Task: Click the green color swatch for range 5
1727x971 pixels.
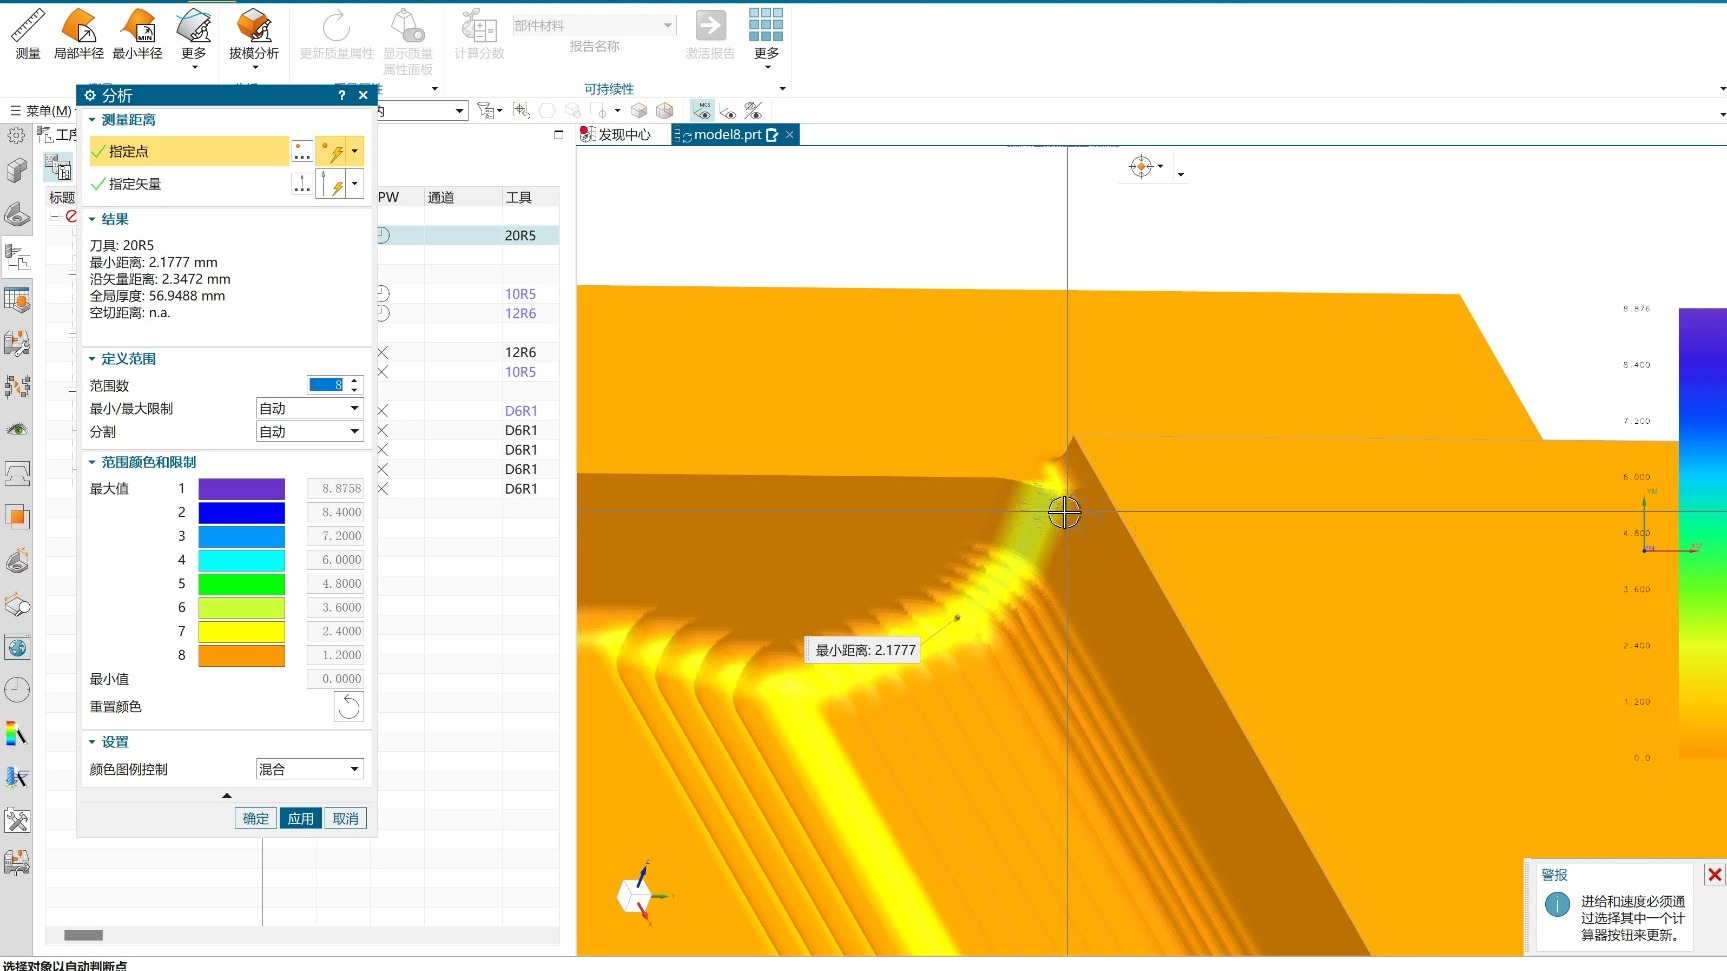Action: pos(241,584)
